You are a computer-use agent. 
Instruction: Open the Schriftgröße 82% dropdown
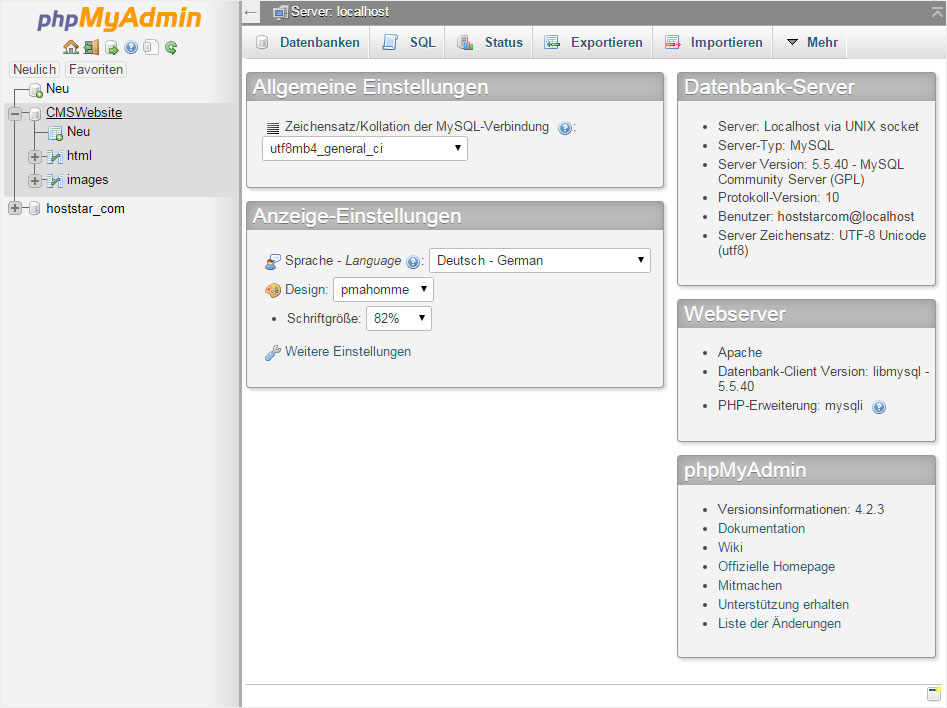tap(399, 318)
